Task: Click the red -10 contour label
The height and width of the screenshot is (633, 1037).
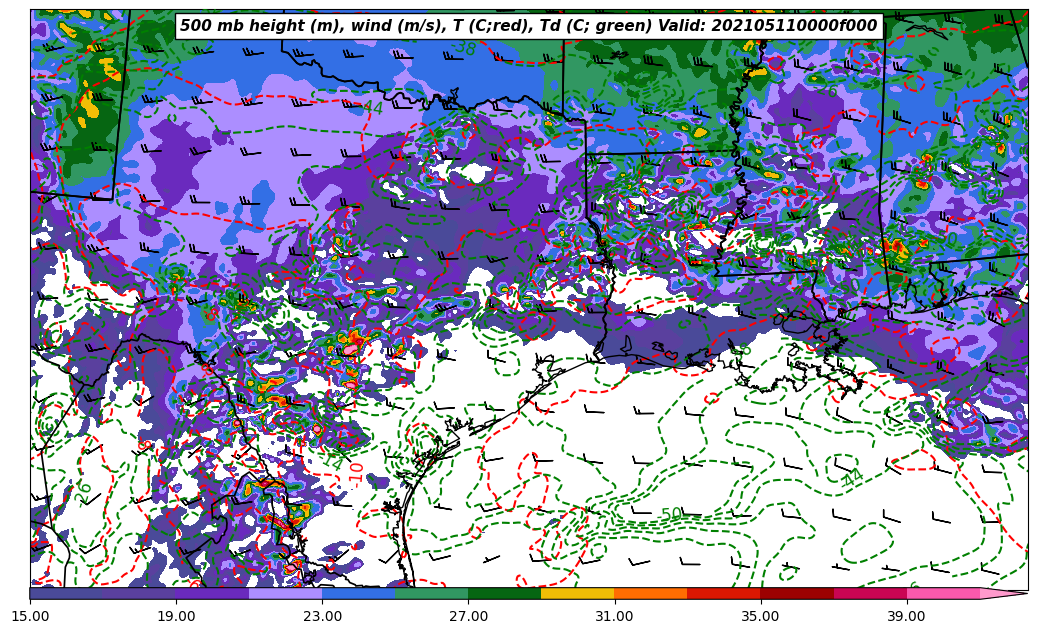Action: point(356,475)
